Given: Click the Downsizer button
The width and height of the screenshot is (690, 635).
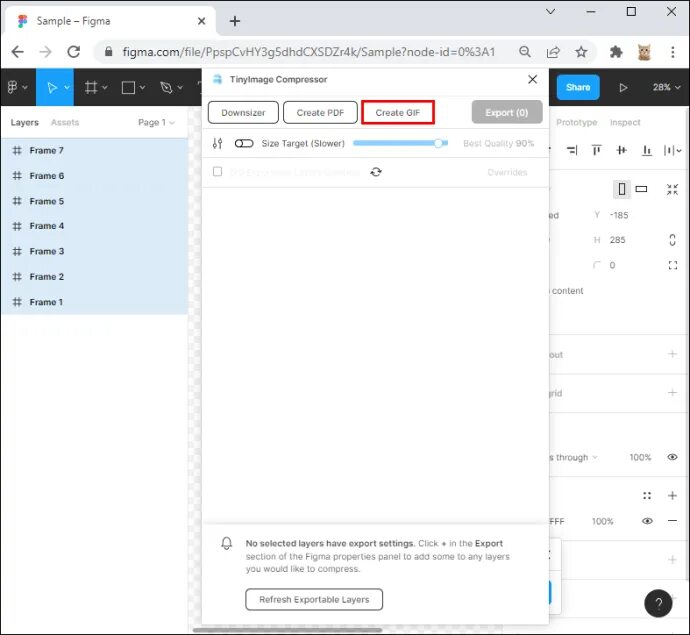Looking at the screenshot, I should tap(243, 113).
